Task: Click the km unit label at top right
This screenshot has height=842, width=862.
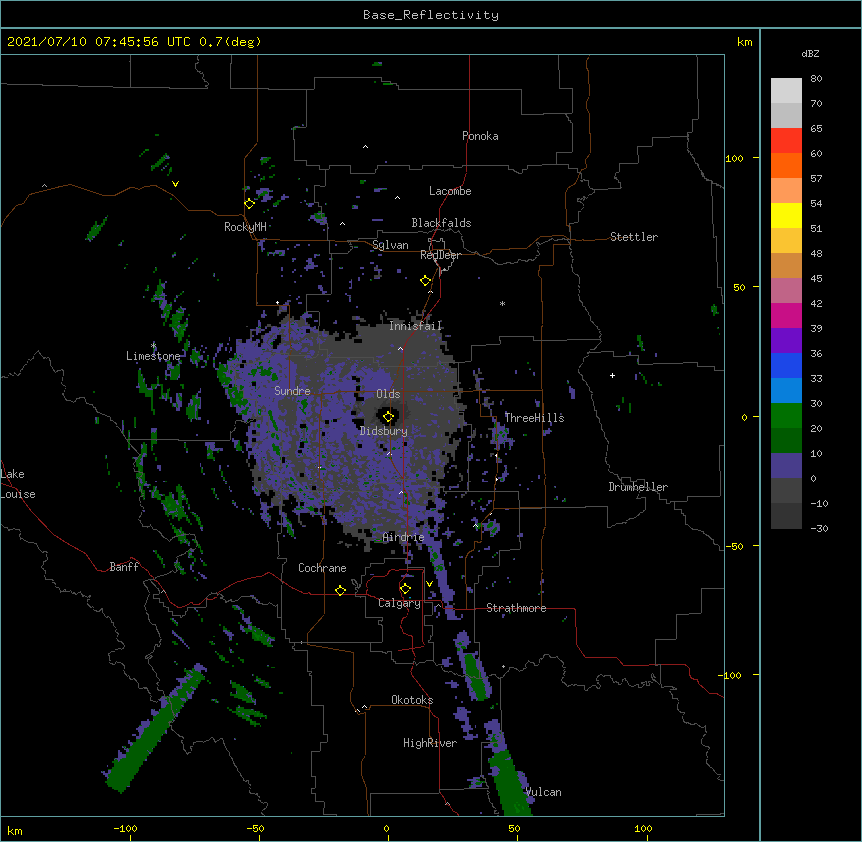Action: point(745,42)
